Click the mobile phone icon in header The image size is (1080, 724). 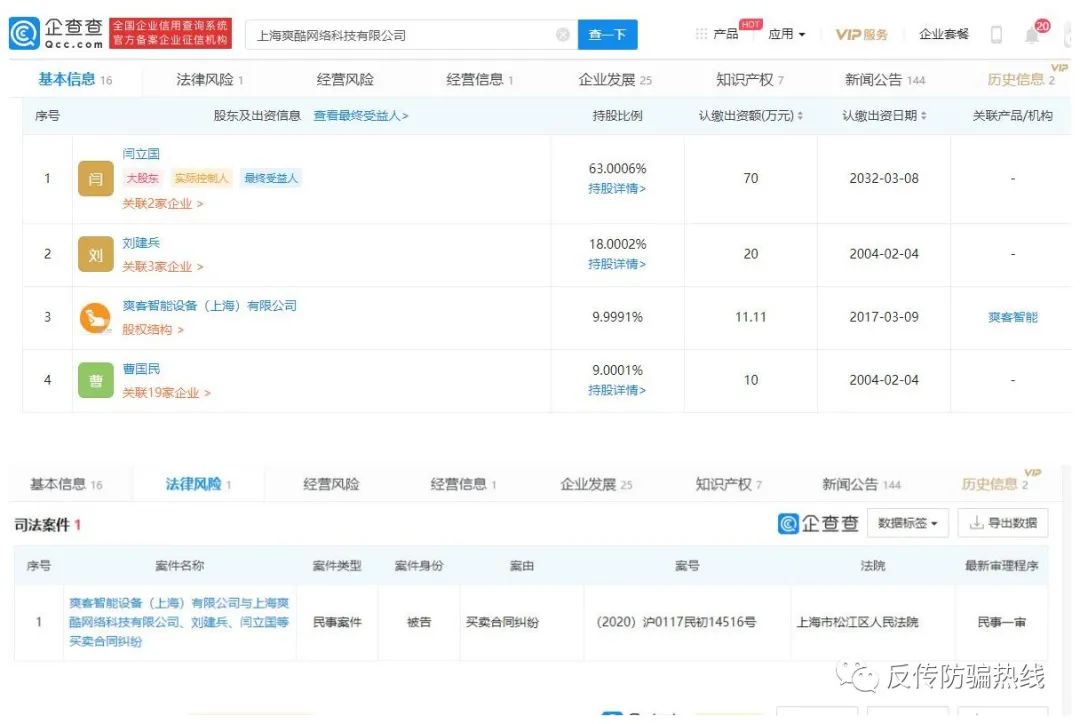pyautogui.click(x=996, y=35)
